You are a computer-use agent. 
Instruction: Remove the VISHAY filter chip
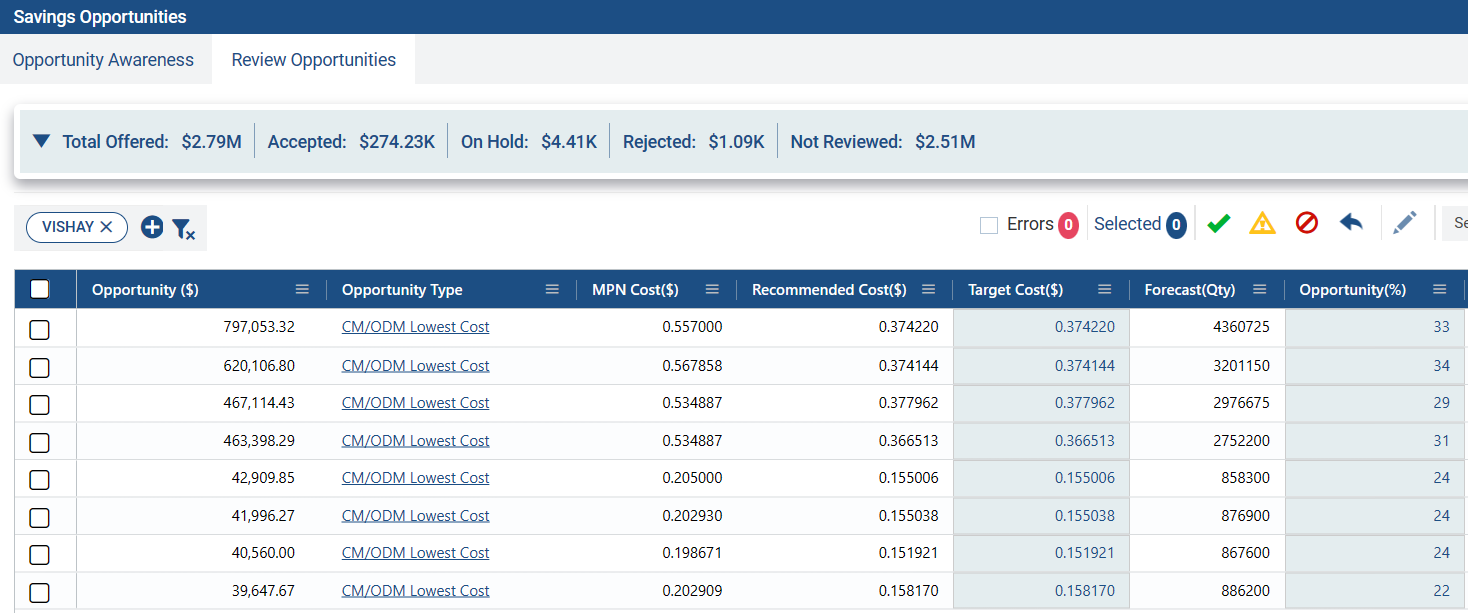point(107,228)
